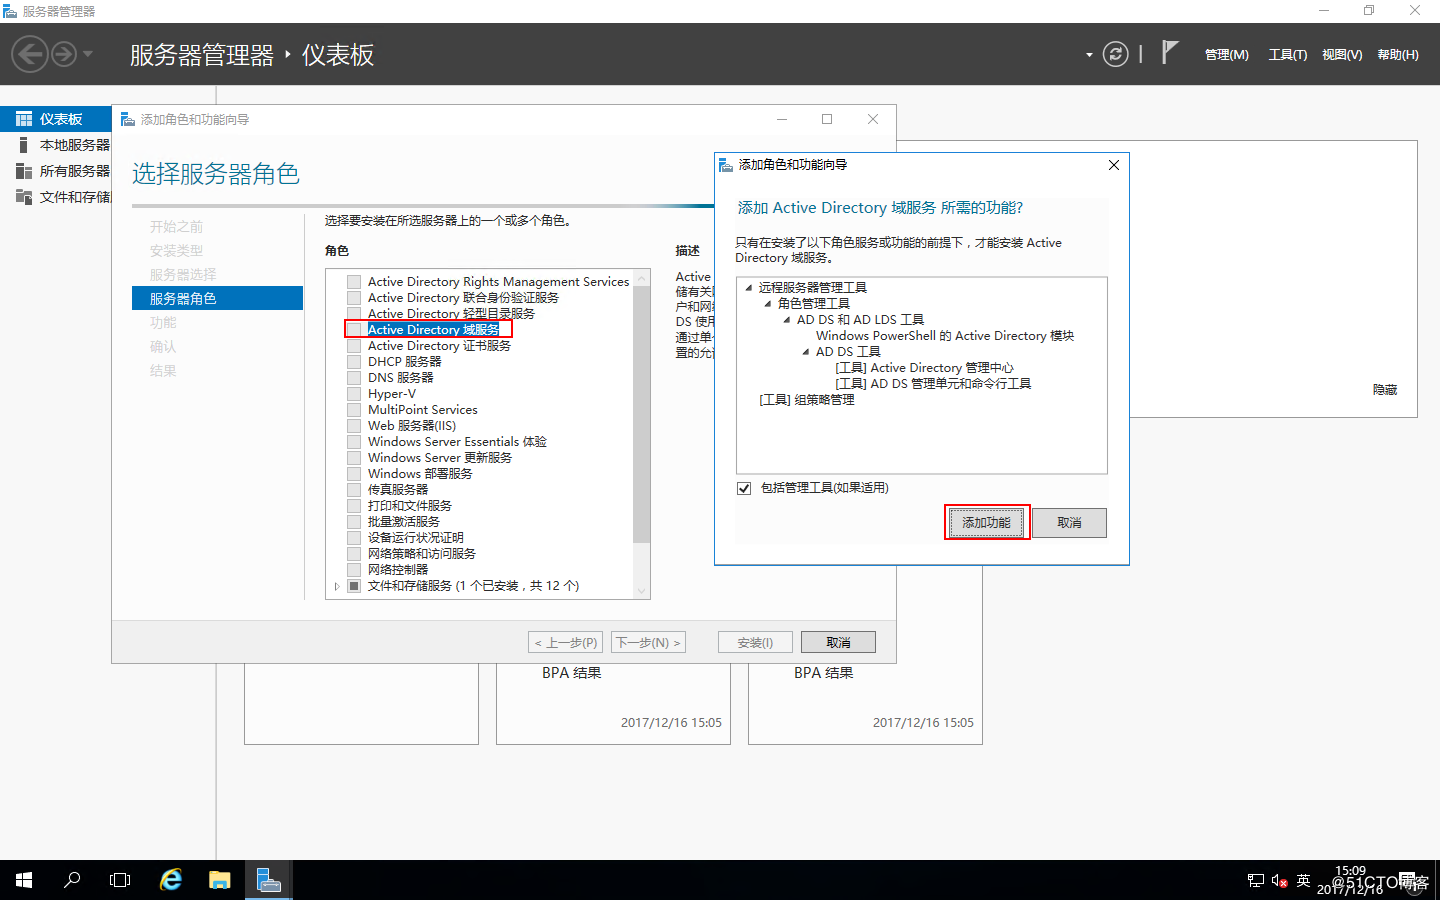
Task: Toggle 包括管理工具(如果适用) checkbox
Action: click(744, 488)
